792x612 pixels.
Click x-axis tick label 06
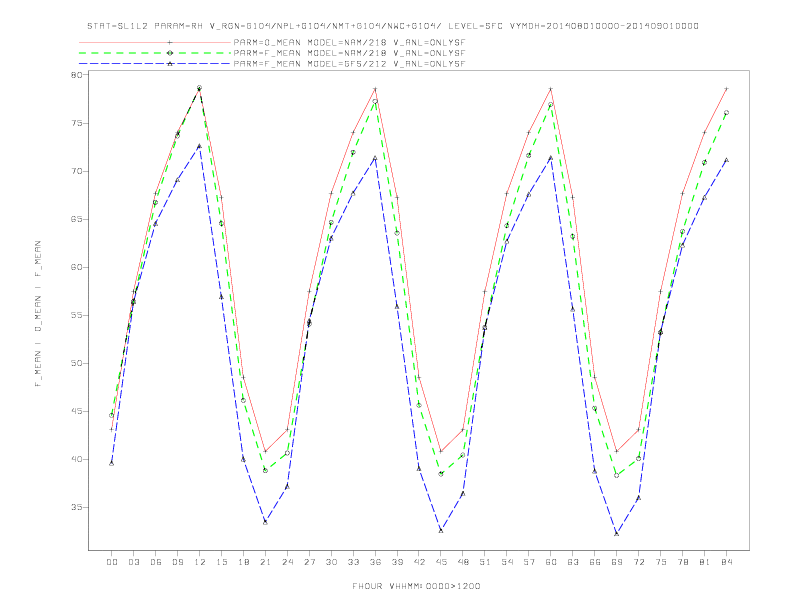click(156, 562)
